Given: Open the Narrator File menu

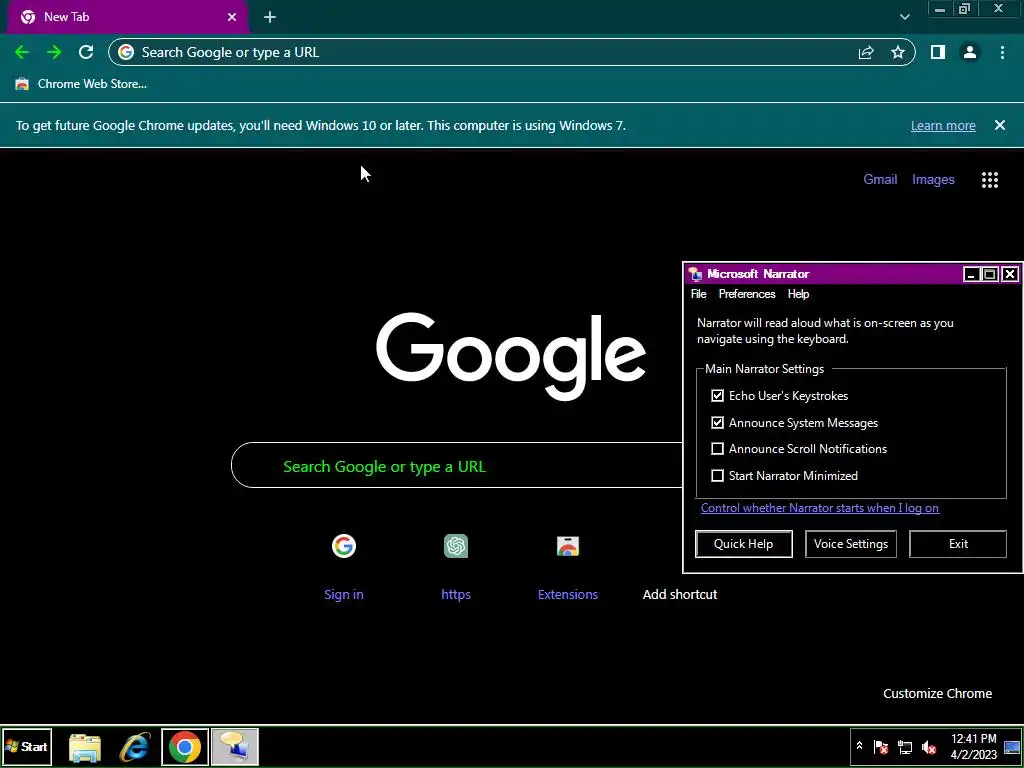Looking at the screenshot, I should (x=698, y=294).
